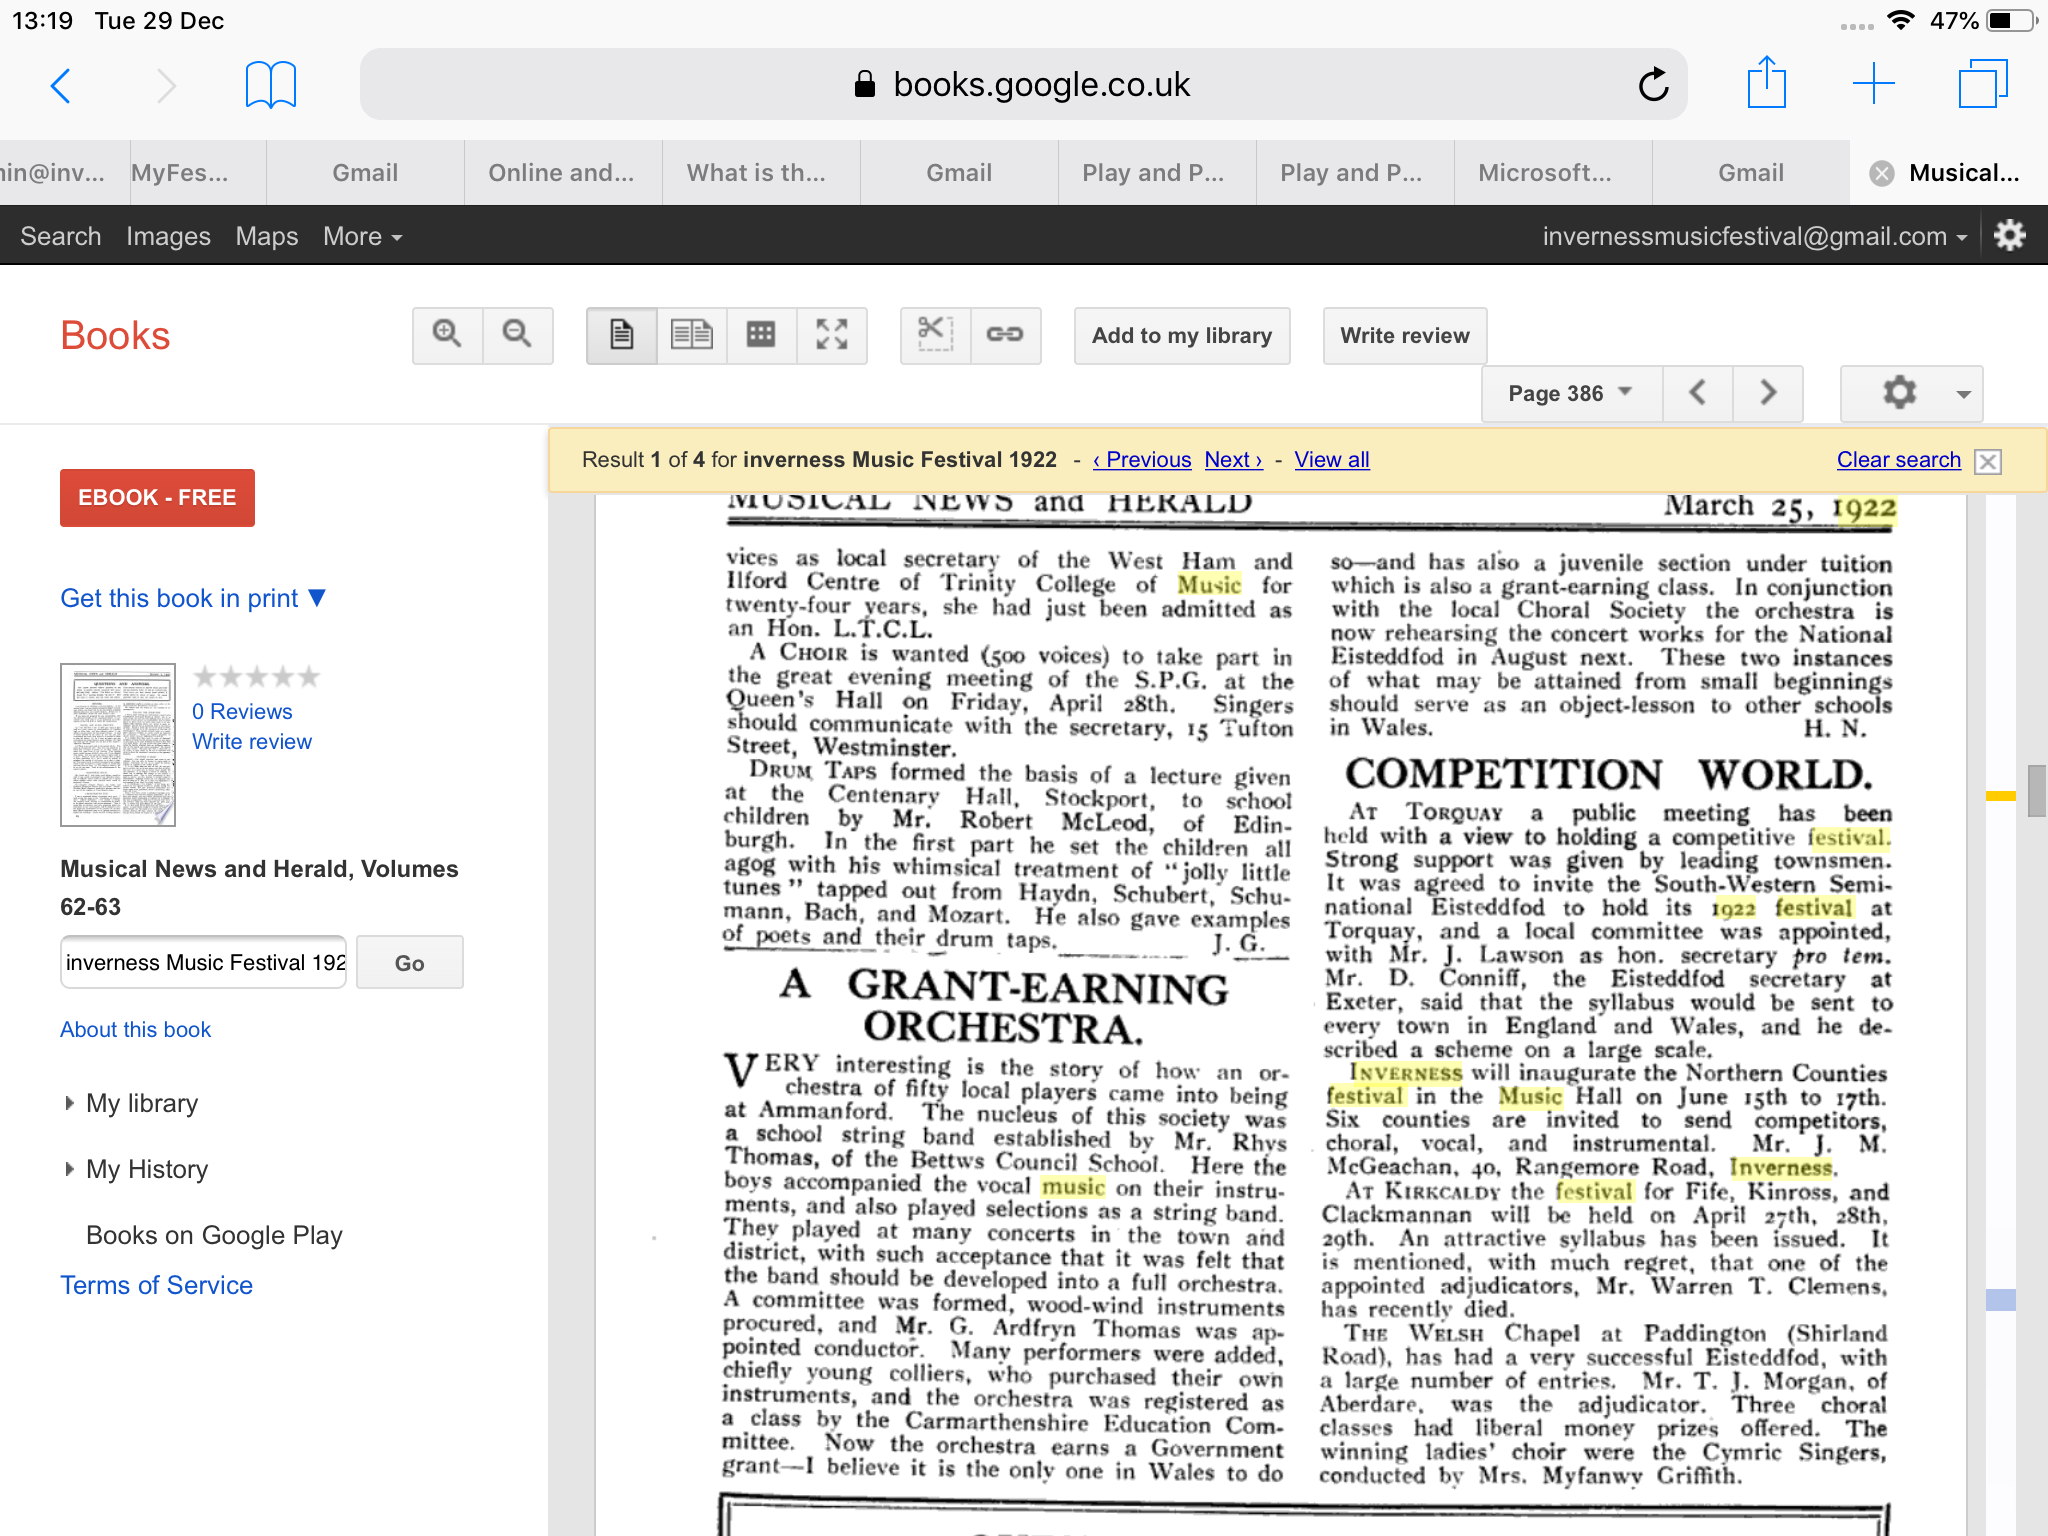Switch to Online and... tab
This screenshot has width=2048, height=1536.
[562, 173]
